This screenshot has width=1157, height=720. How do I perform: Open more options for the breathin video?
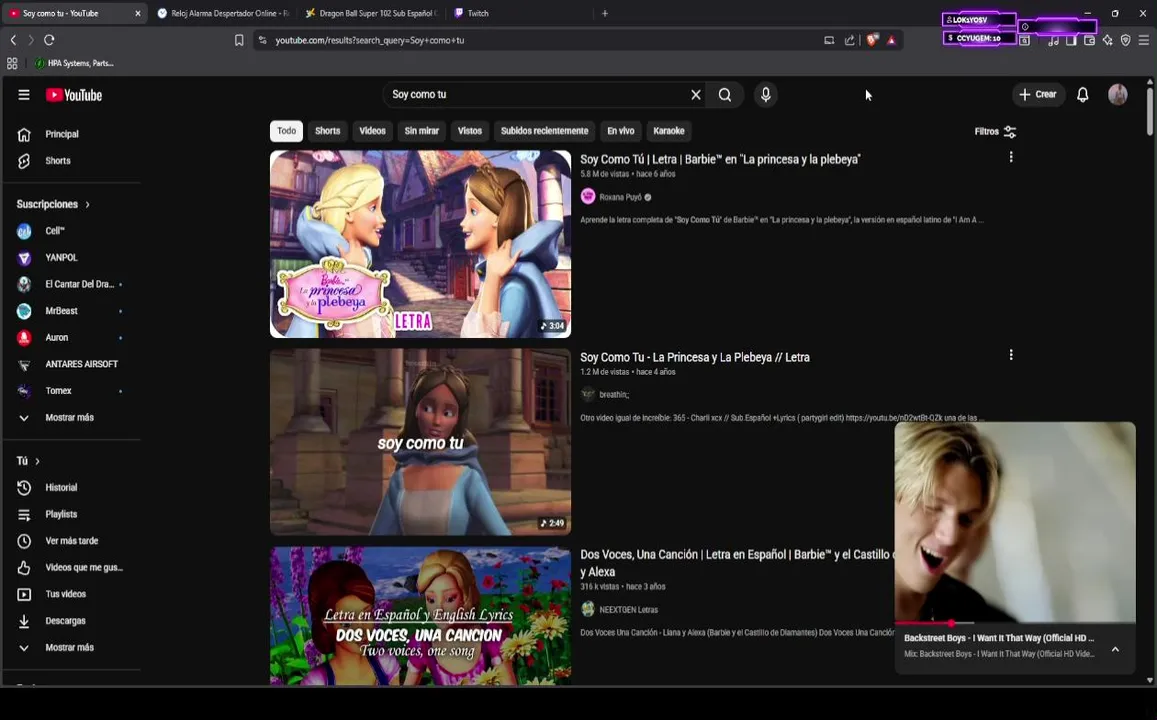click(1011, 355)
